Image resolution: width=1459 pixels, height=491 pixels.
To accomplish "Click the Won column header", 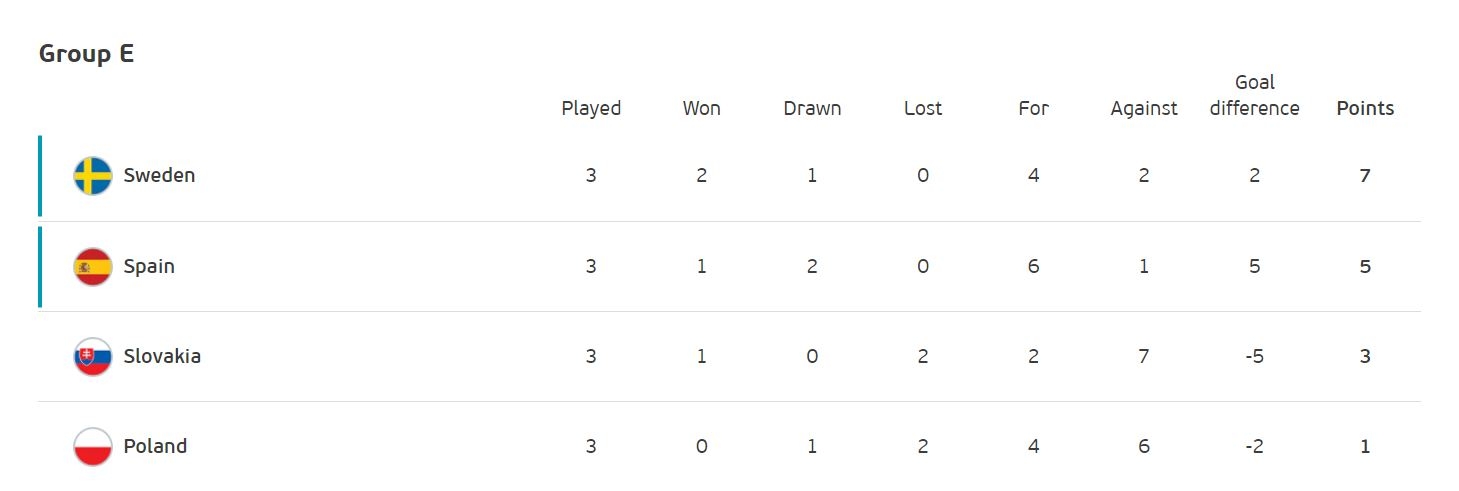I will [x=702, y=109].
